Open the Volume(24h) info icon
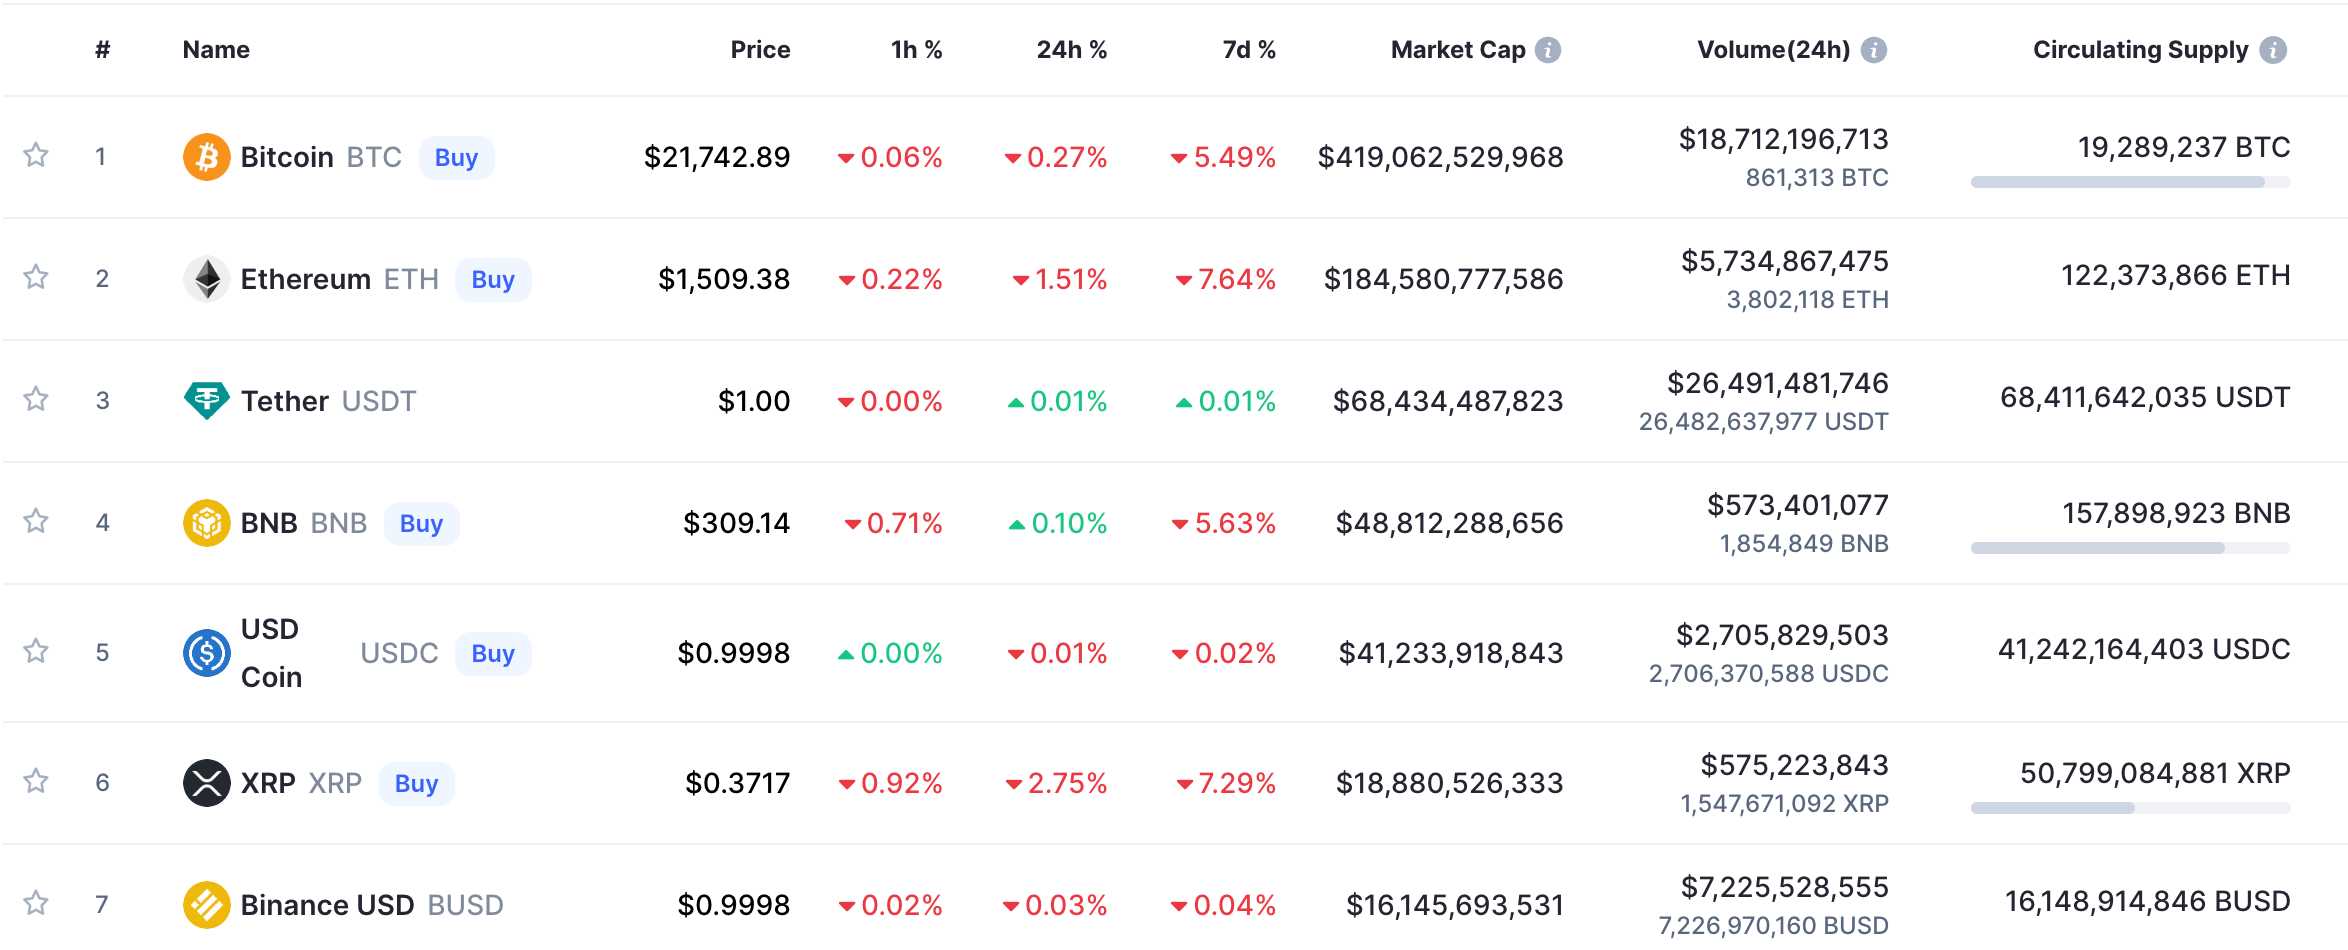 1873,50
